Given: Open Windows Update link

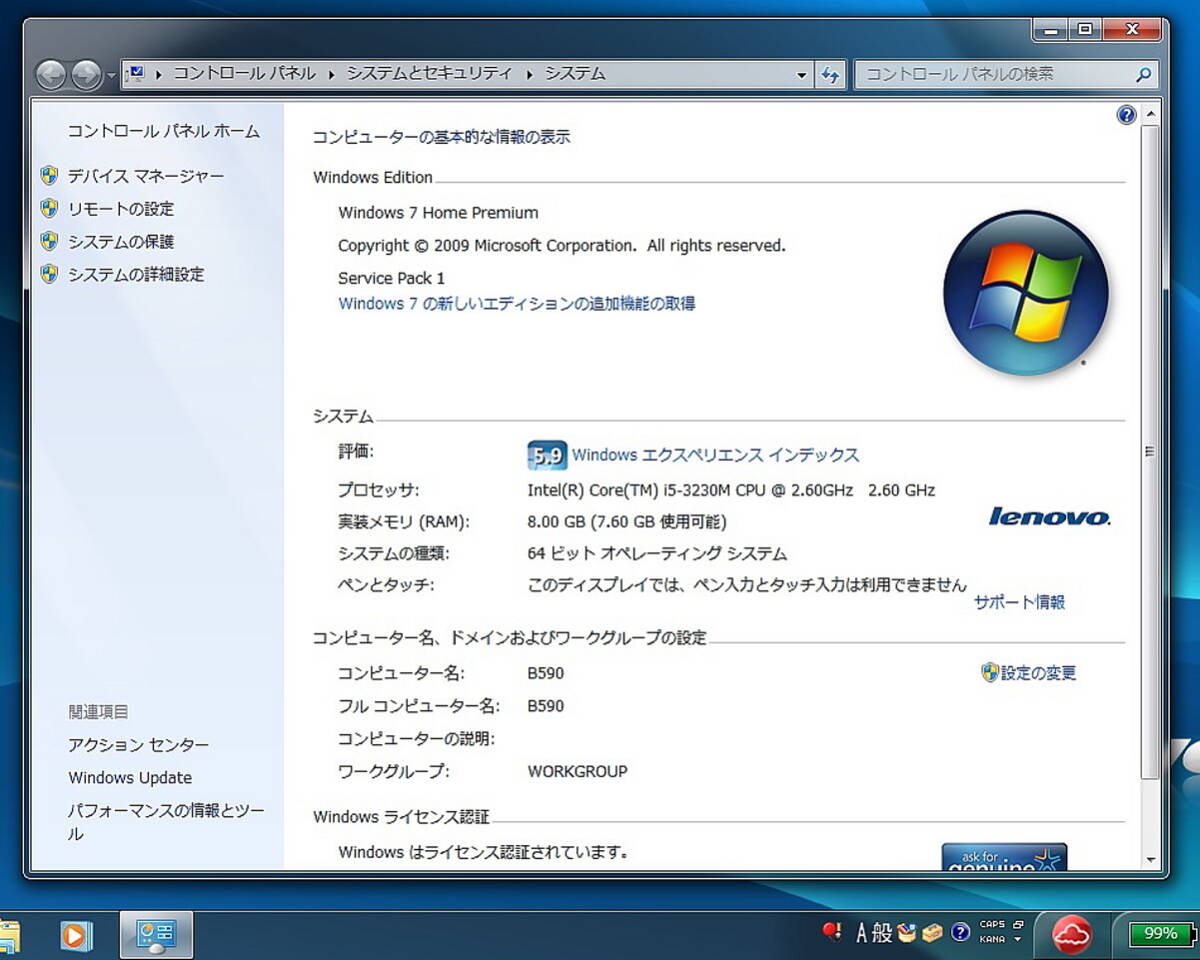Looking at the screenshot, I should tap(130, 778).
